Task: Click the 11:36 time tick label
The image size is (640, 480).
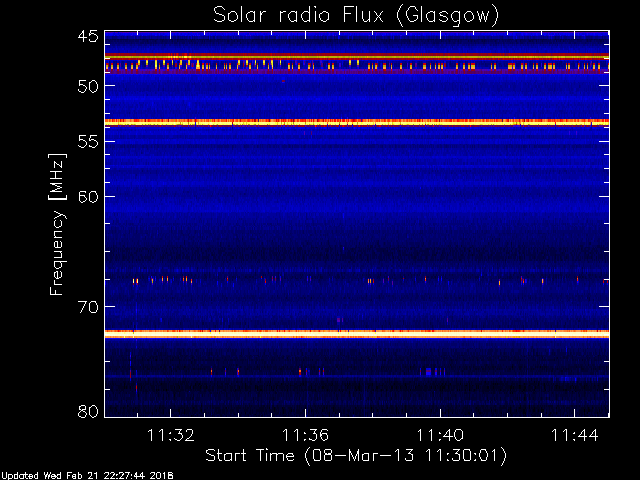Action: point(305,435)
